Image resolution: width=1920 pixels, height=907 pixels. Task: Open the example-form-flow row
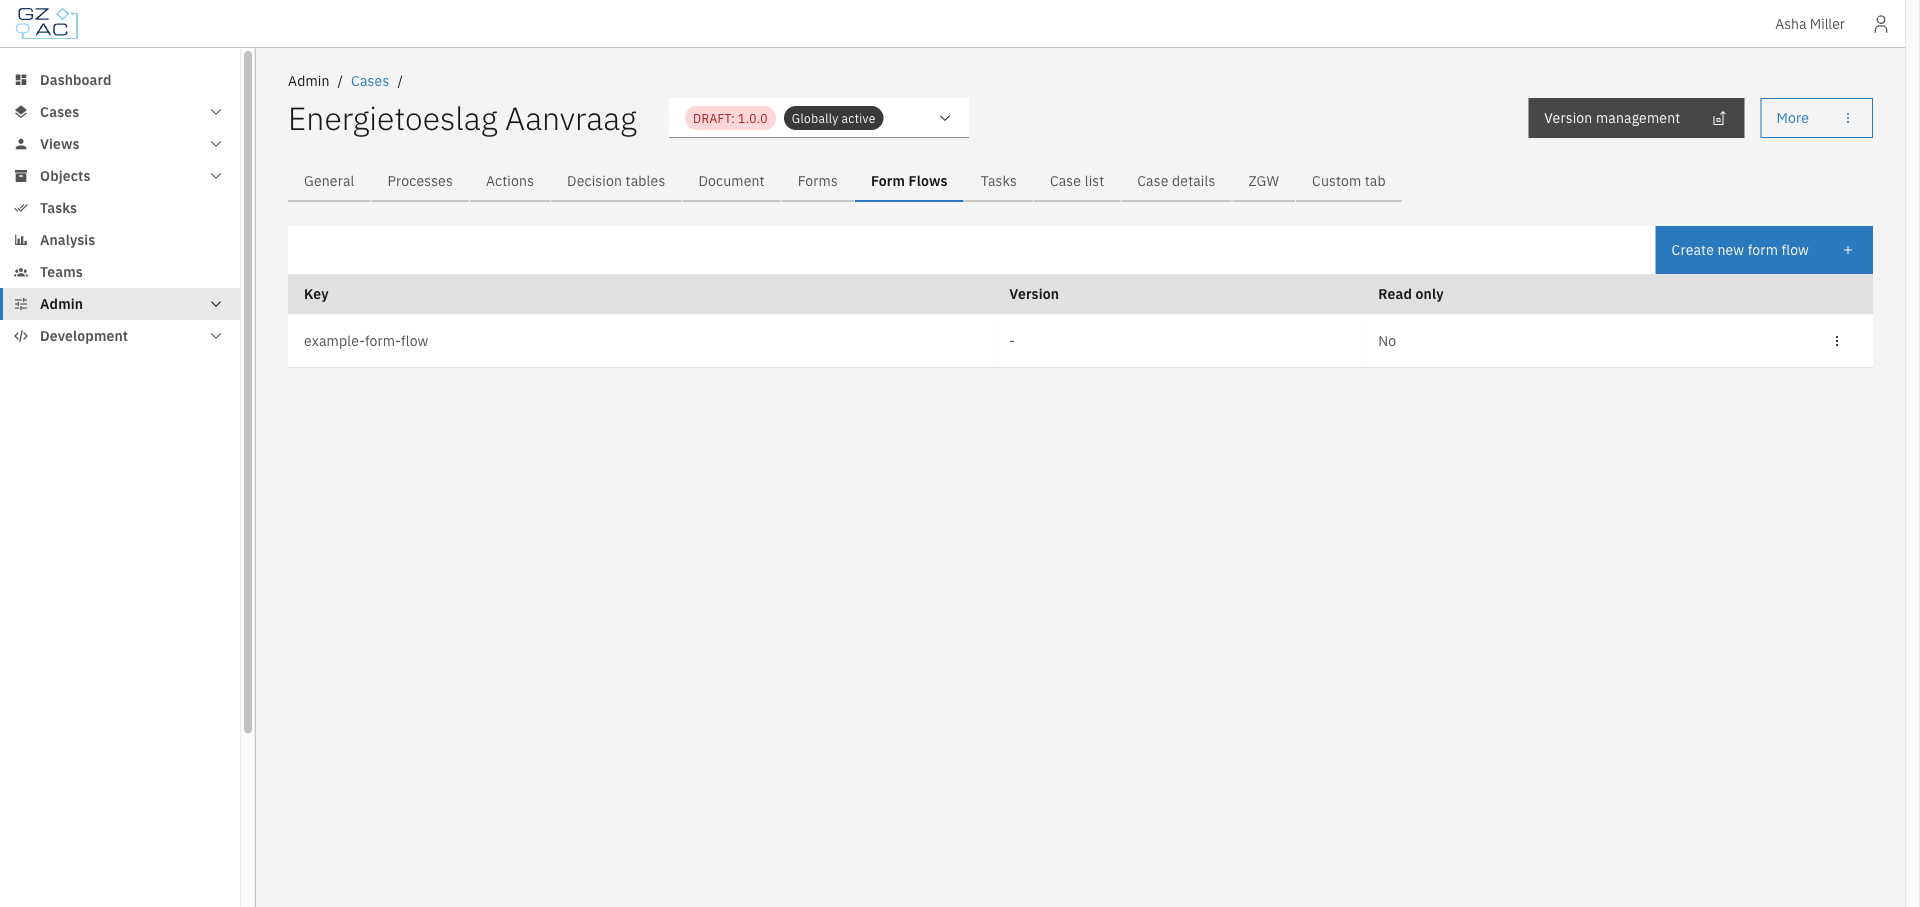(x=1080, y=341)
